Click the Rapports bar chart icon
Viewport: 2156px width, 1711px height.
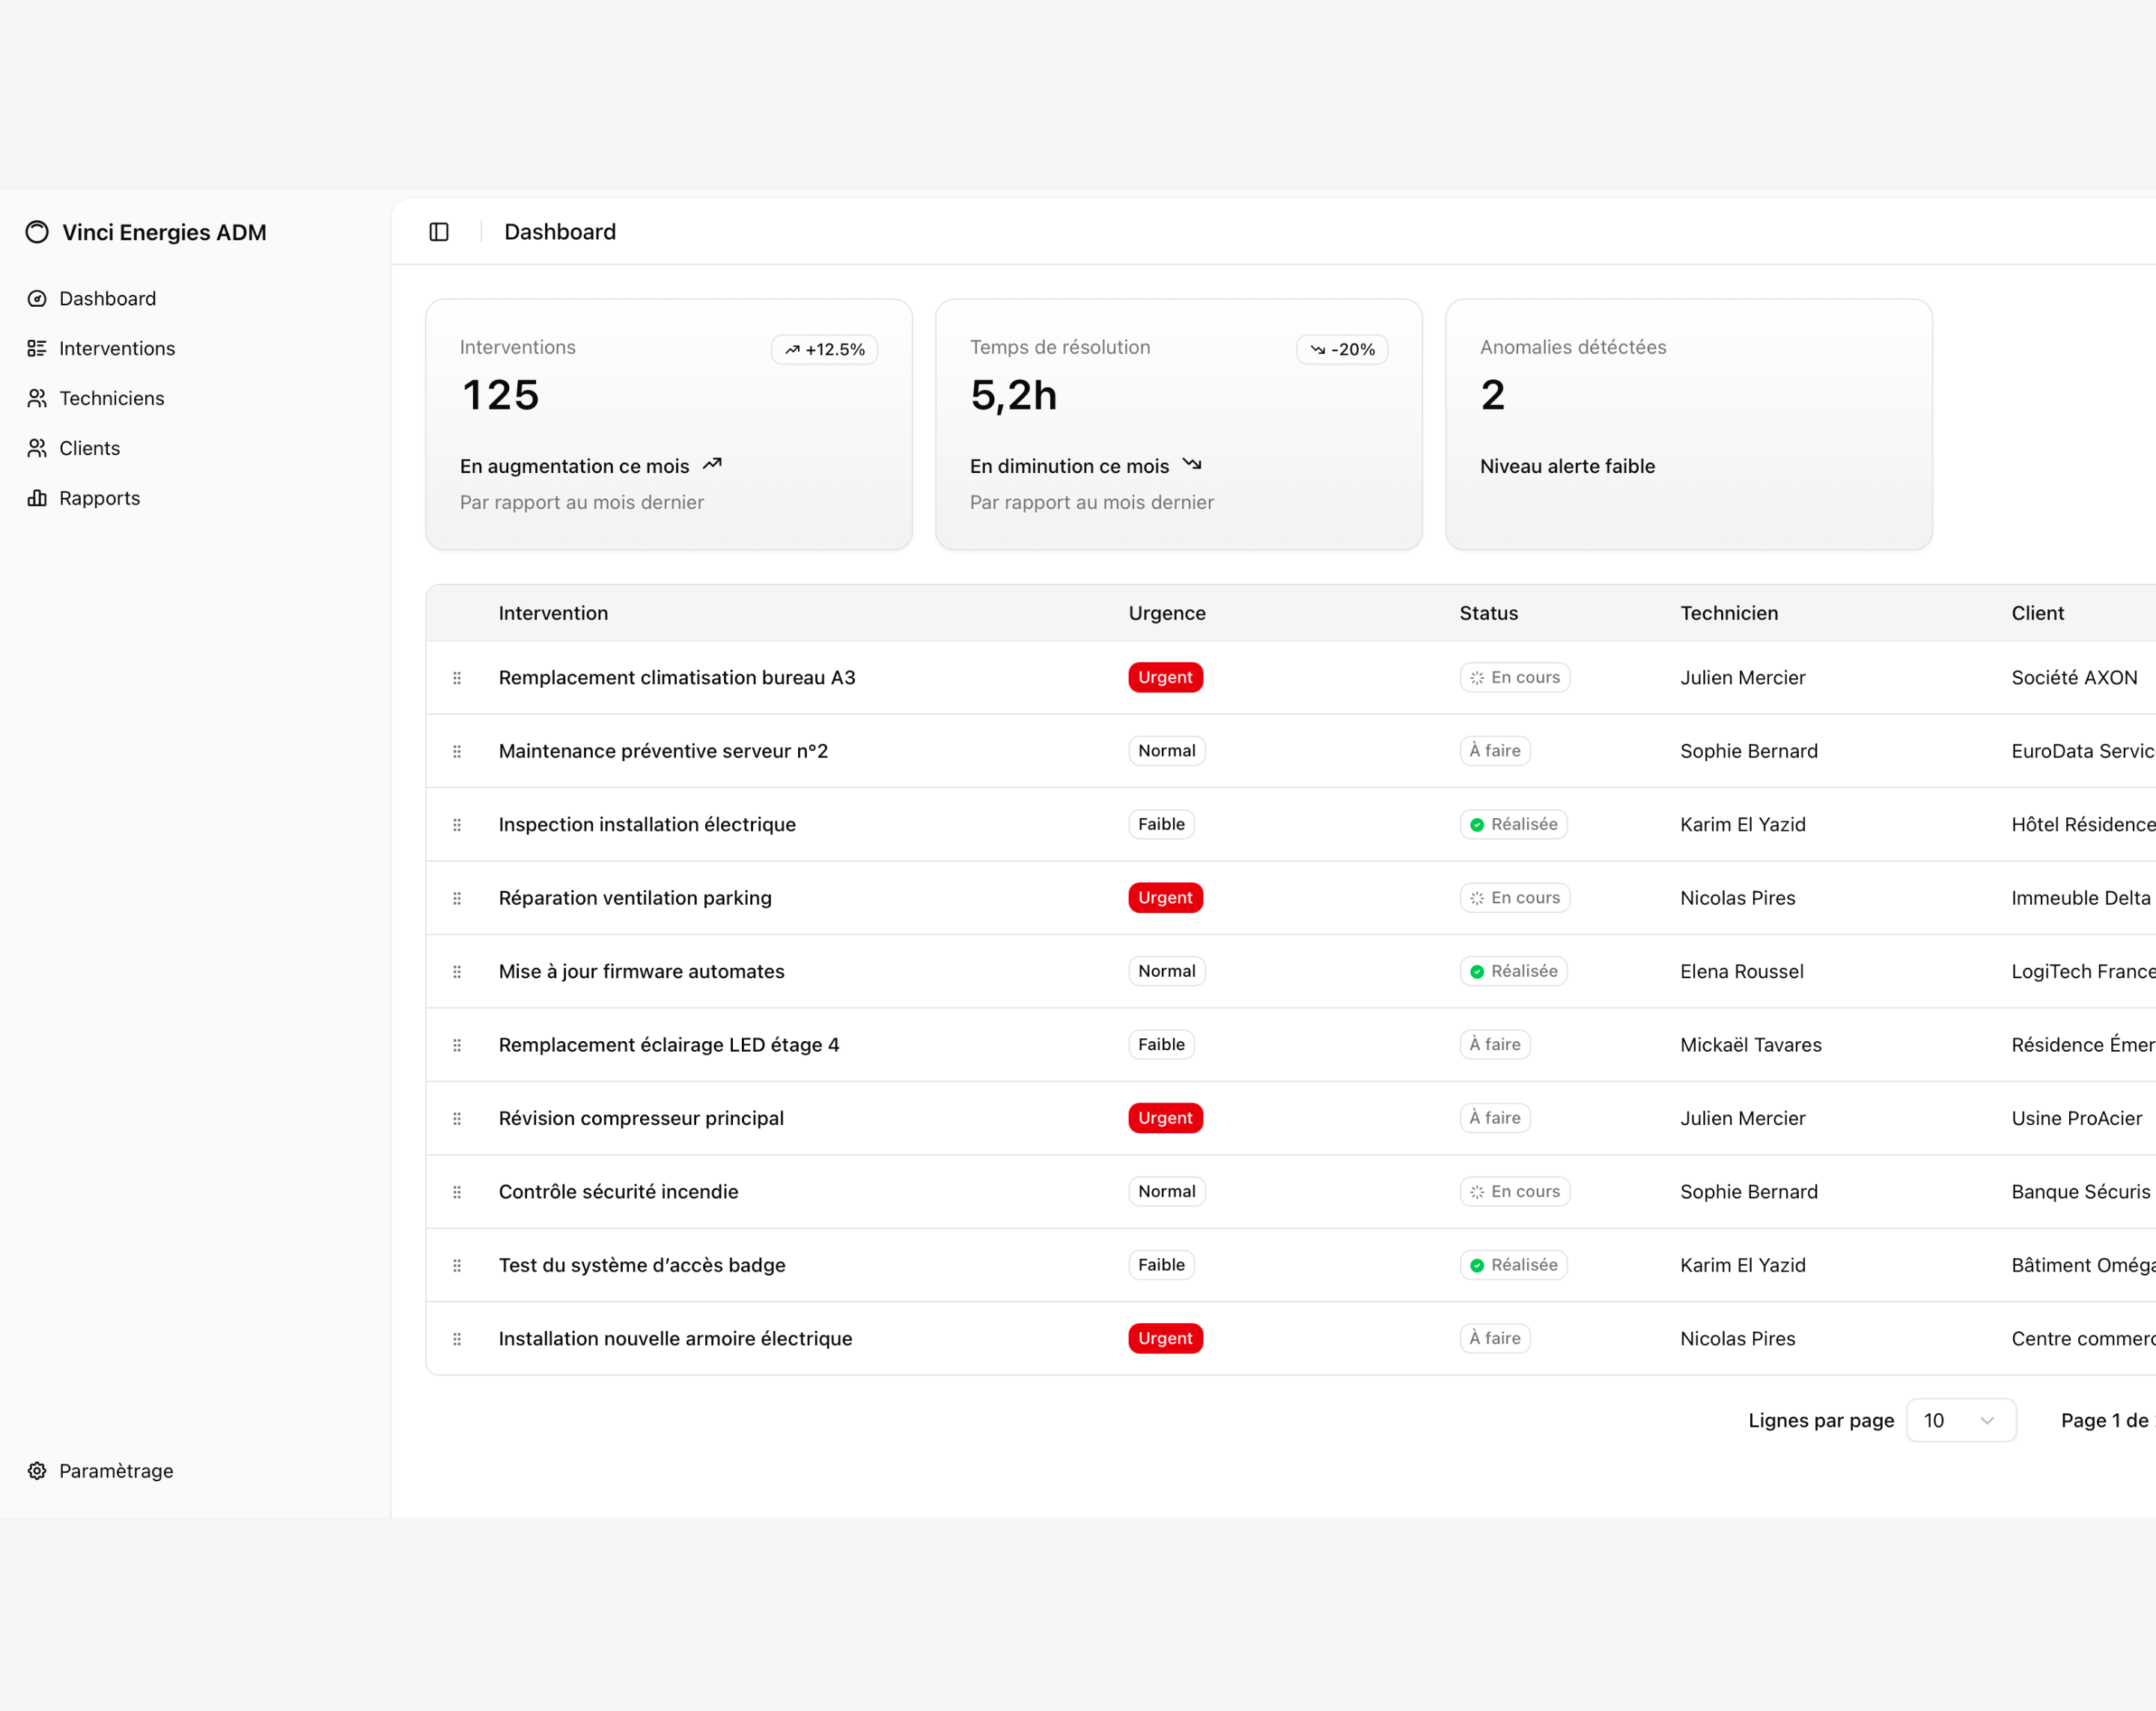37,499
